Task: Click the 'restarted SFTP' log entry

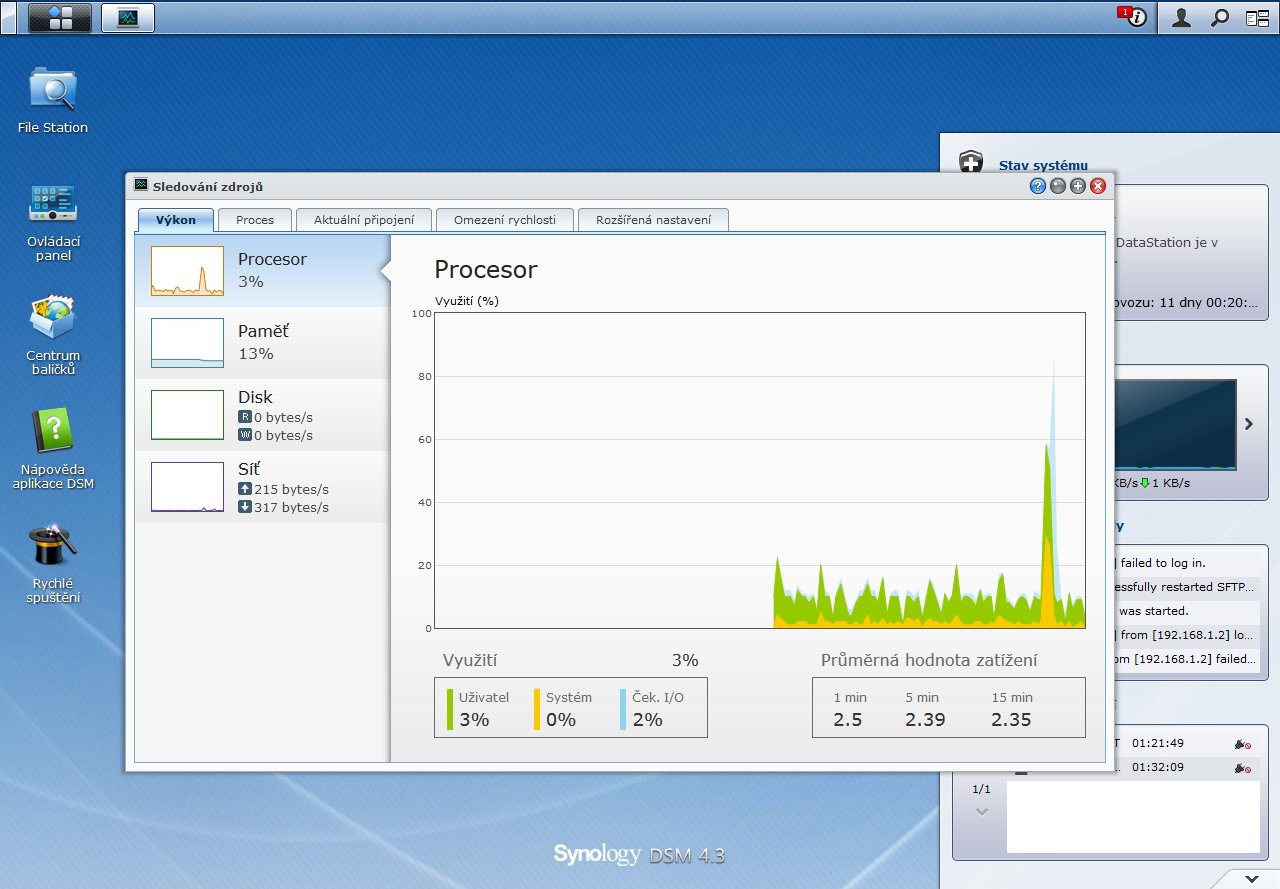Action: tap(1189, 587)
